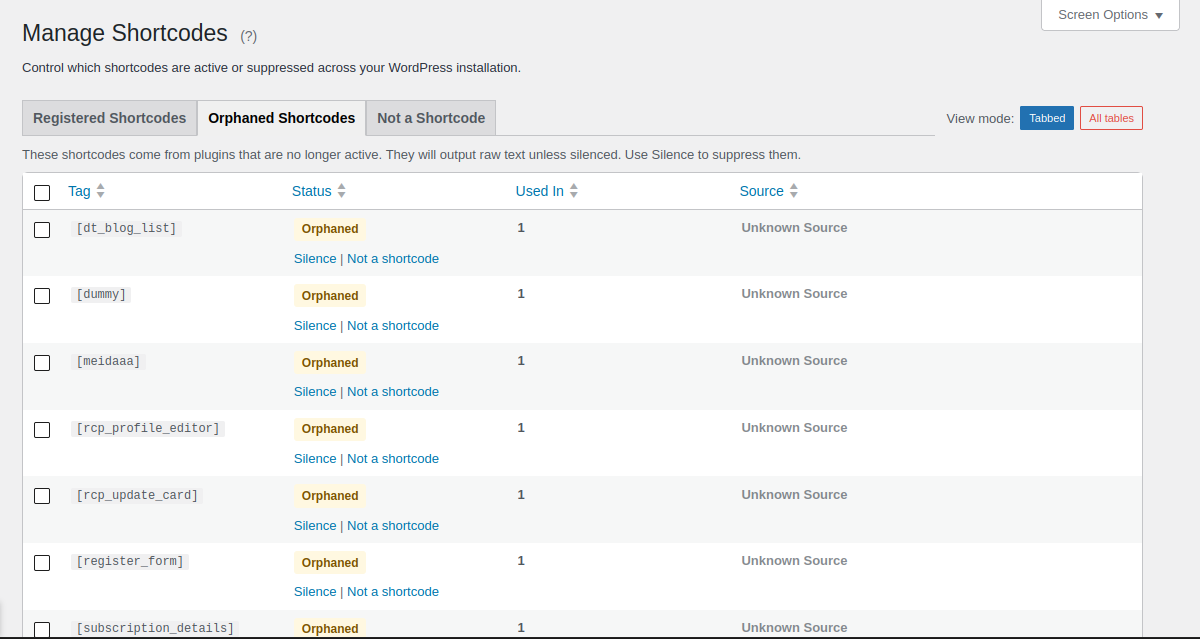Click Unknown Source in [register_form] row
This screenshot has width=1200, height=639.
coord(794,561)
